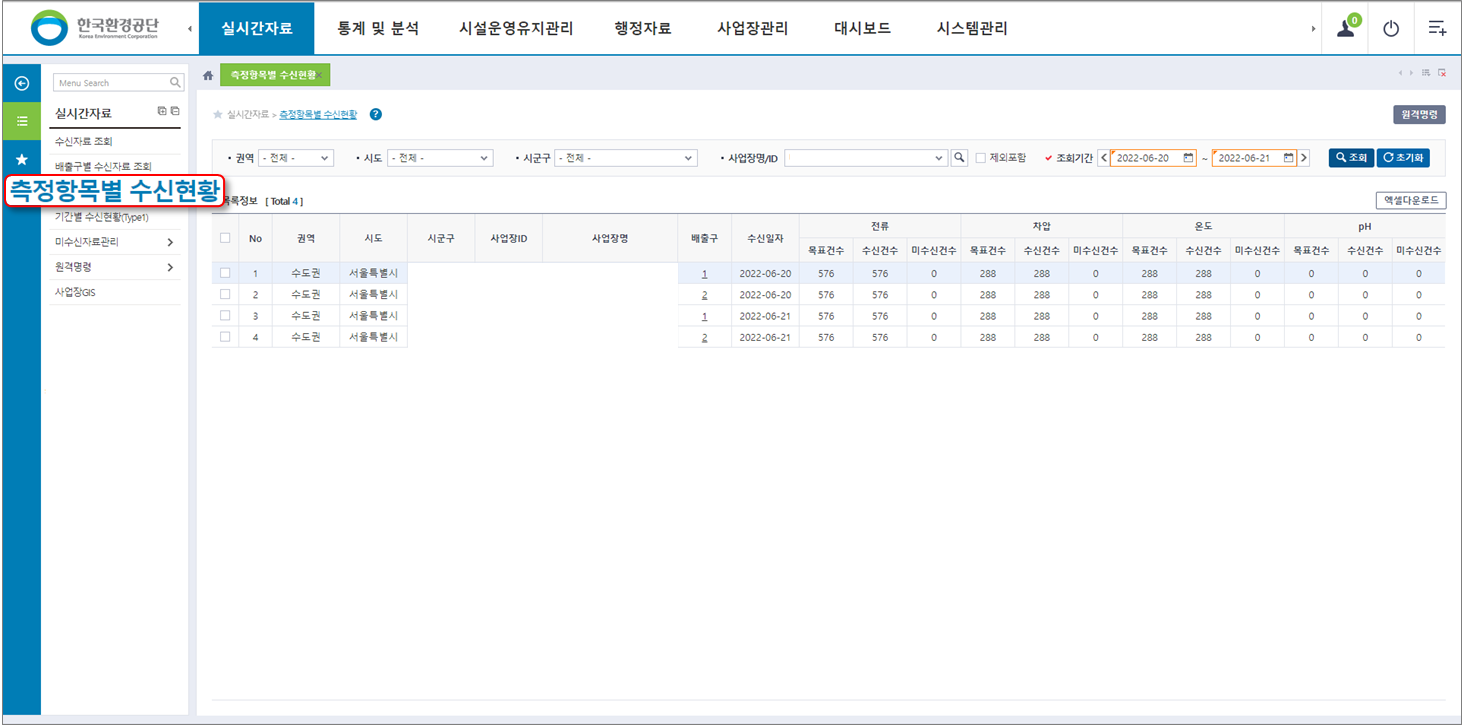
Task: Click the 사업장명/ID search magnifier button
Action: (x=959, y=158)
